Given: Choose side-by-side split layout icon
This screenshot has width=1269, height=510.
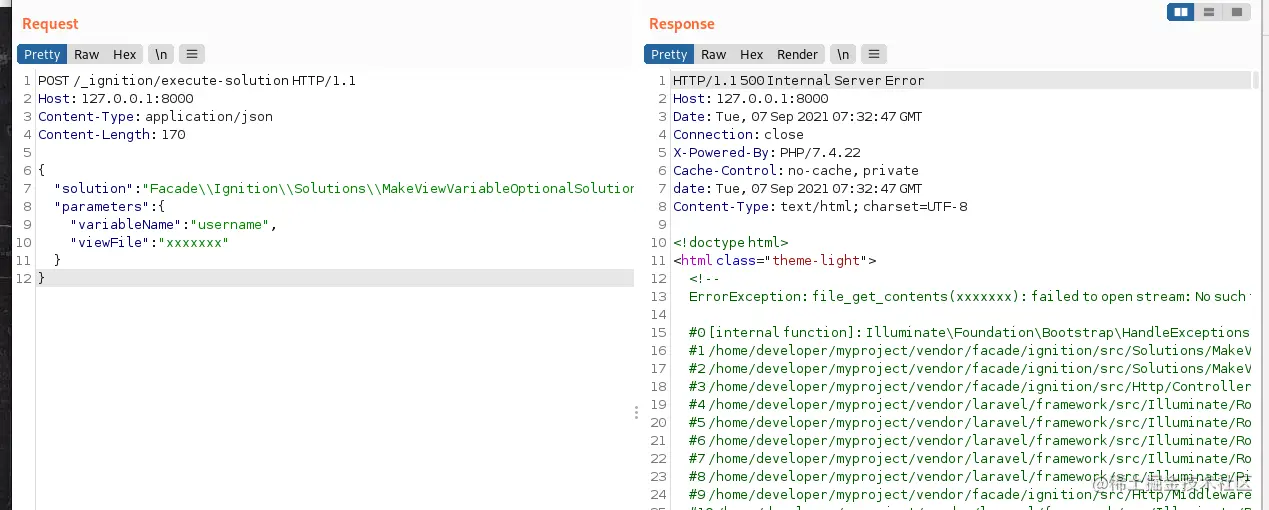Looking at the screenshot, I should click(1182, 12).
